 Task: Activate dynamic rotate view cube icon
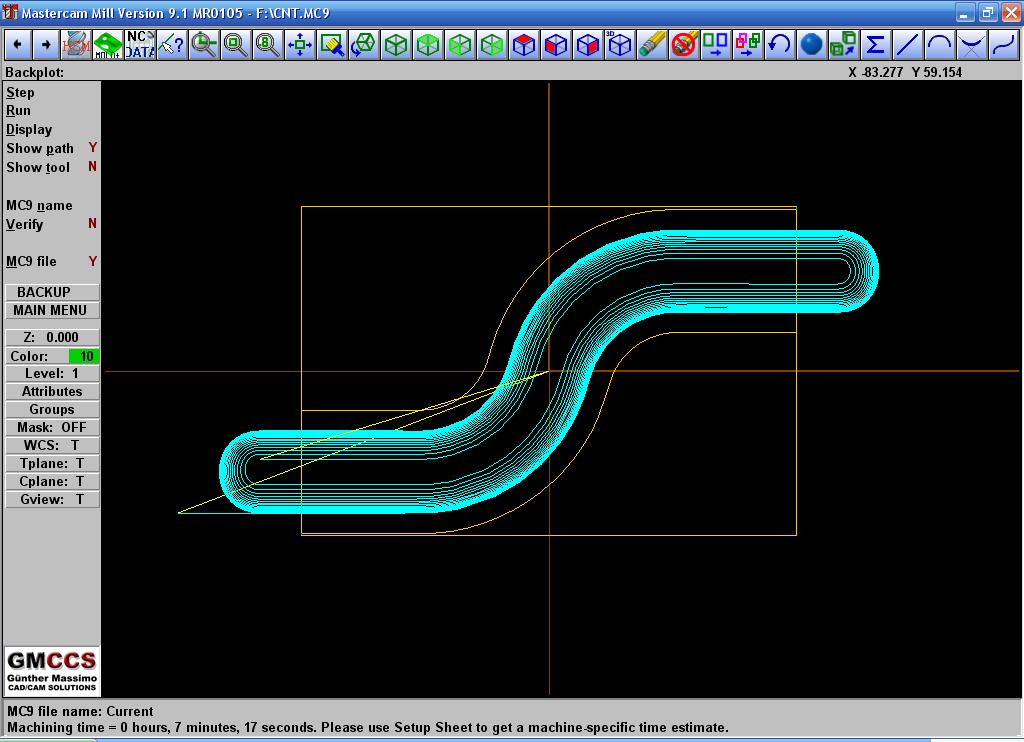pyautogui.click(x=364, y=44)
